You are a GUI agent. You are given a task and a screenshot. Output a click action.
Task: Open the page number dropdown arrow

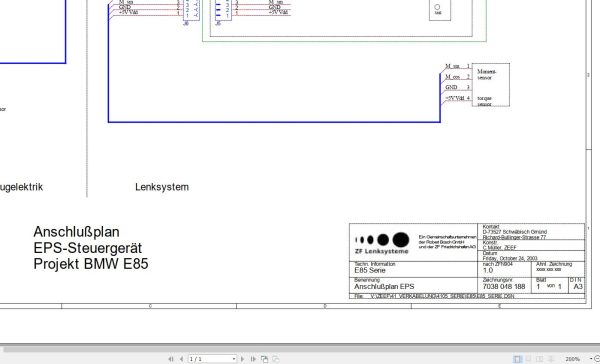click(x=234, y=359)
